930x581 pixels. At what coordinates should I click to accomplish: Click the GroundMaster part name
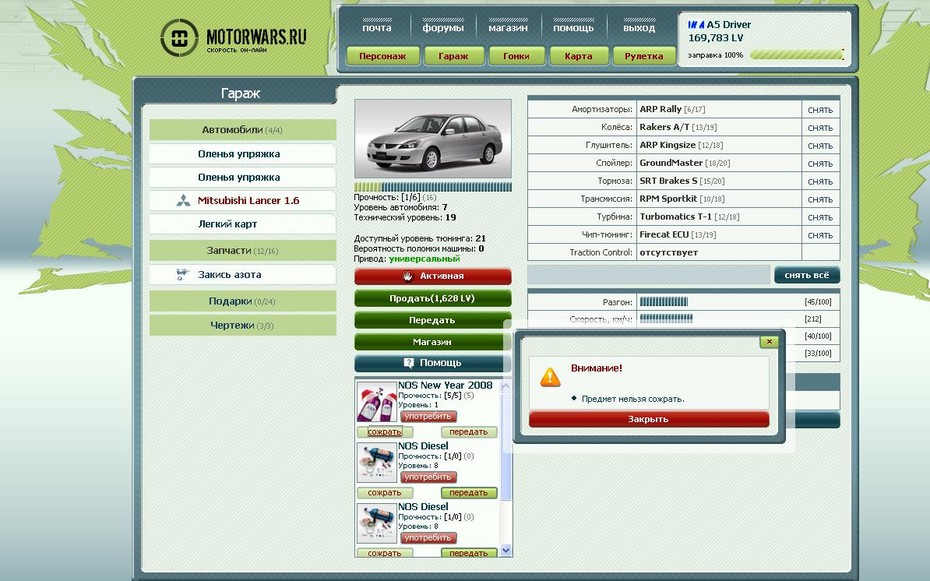[671, 162]
